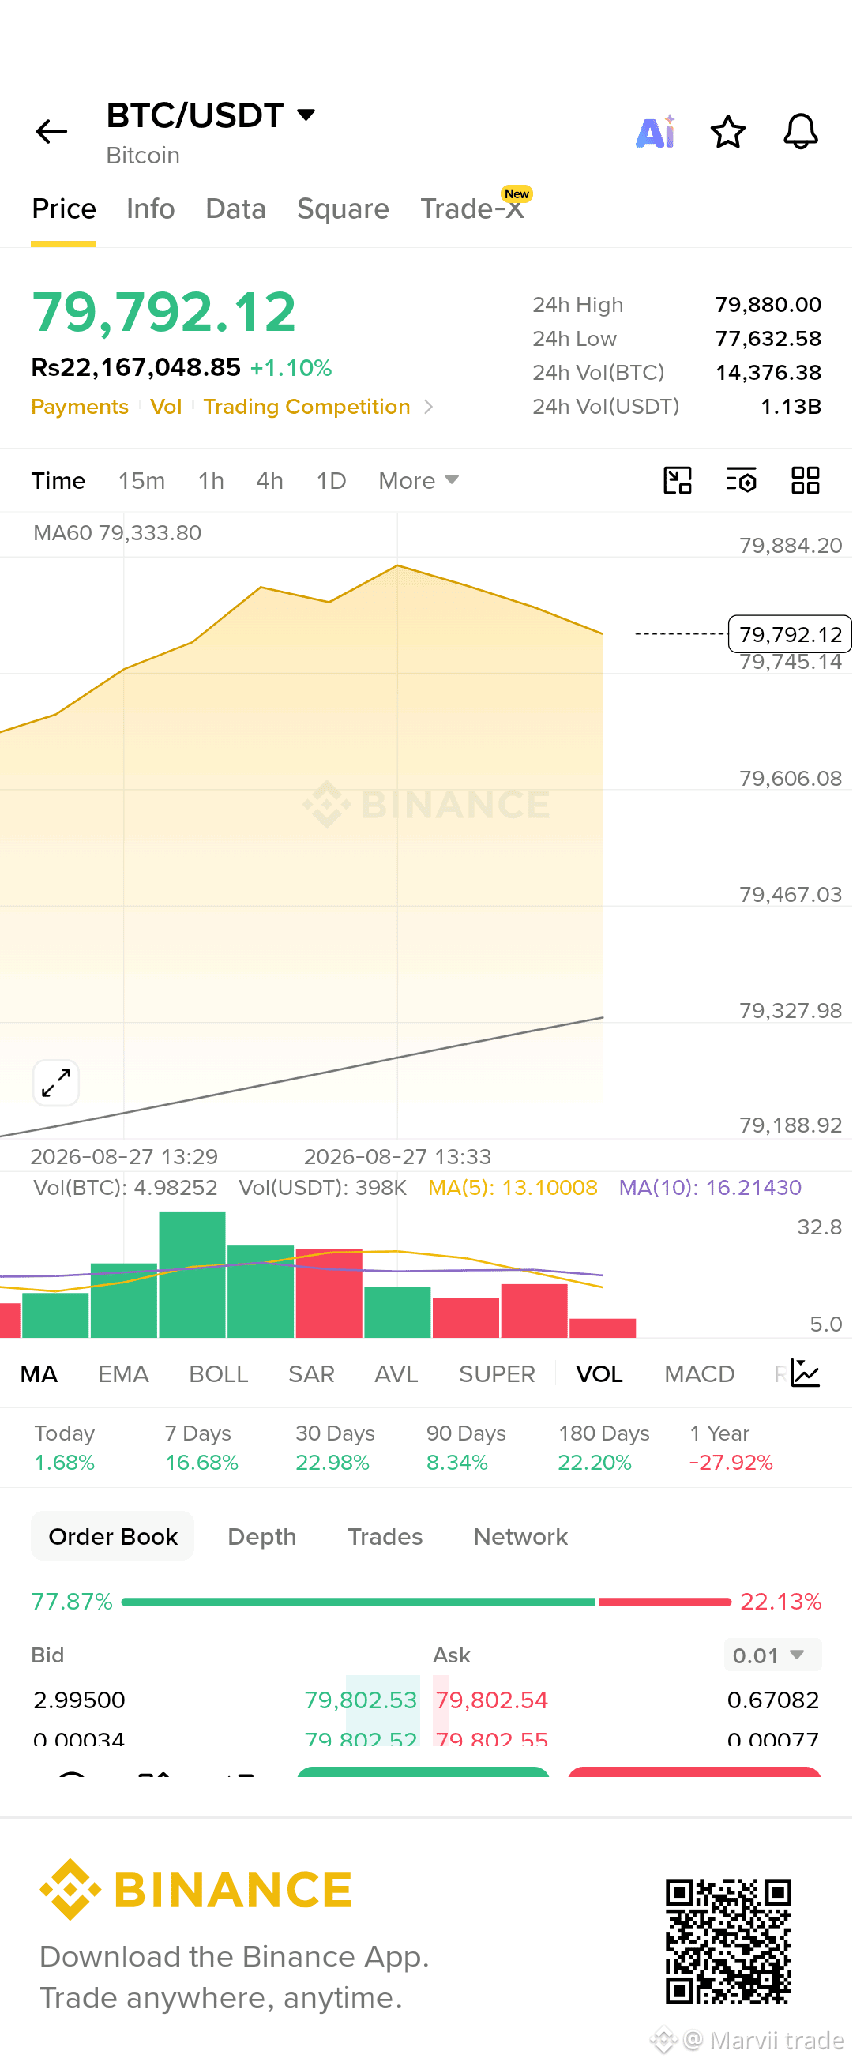This screenshot has height=2065, width=852.
Task: Expand the More timeframes dropdown
Action: [418, 481]
